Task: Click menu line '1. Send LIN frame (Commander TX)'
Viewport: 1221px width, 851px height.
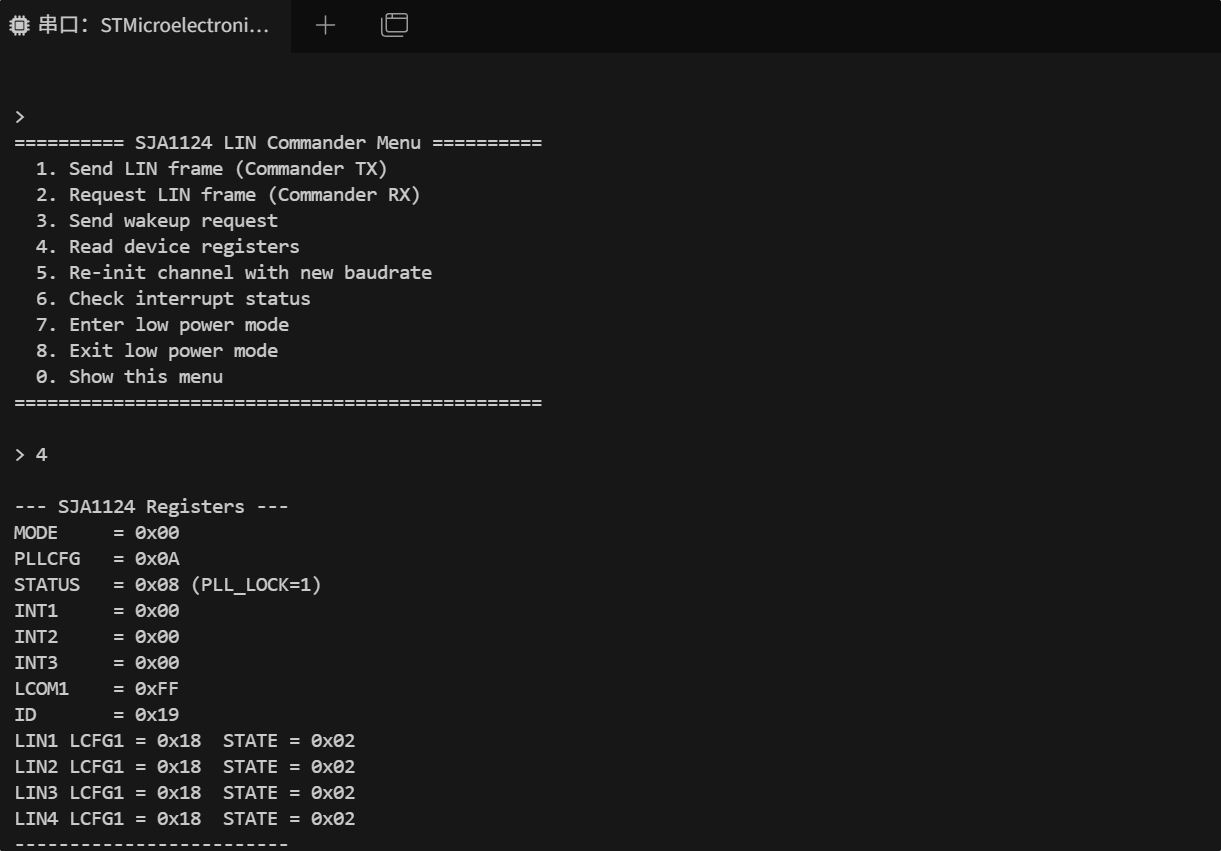Action: [x=211, y=169]
